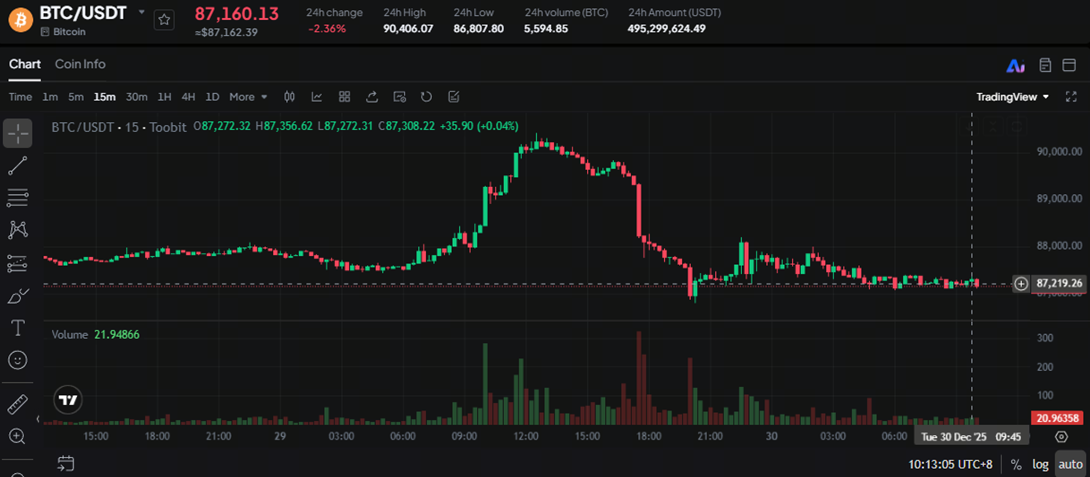Open the document panel icon at top right

point(1045,65)
